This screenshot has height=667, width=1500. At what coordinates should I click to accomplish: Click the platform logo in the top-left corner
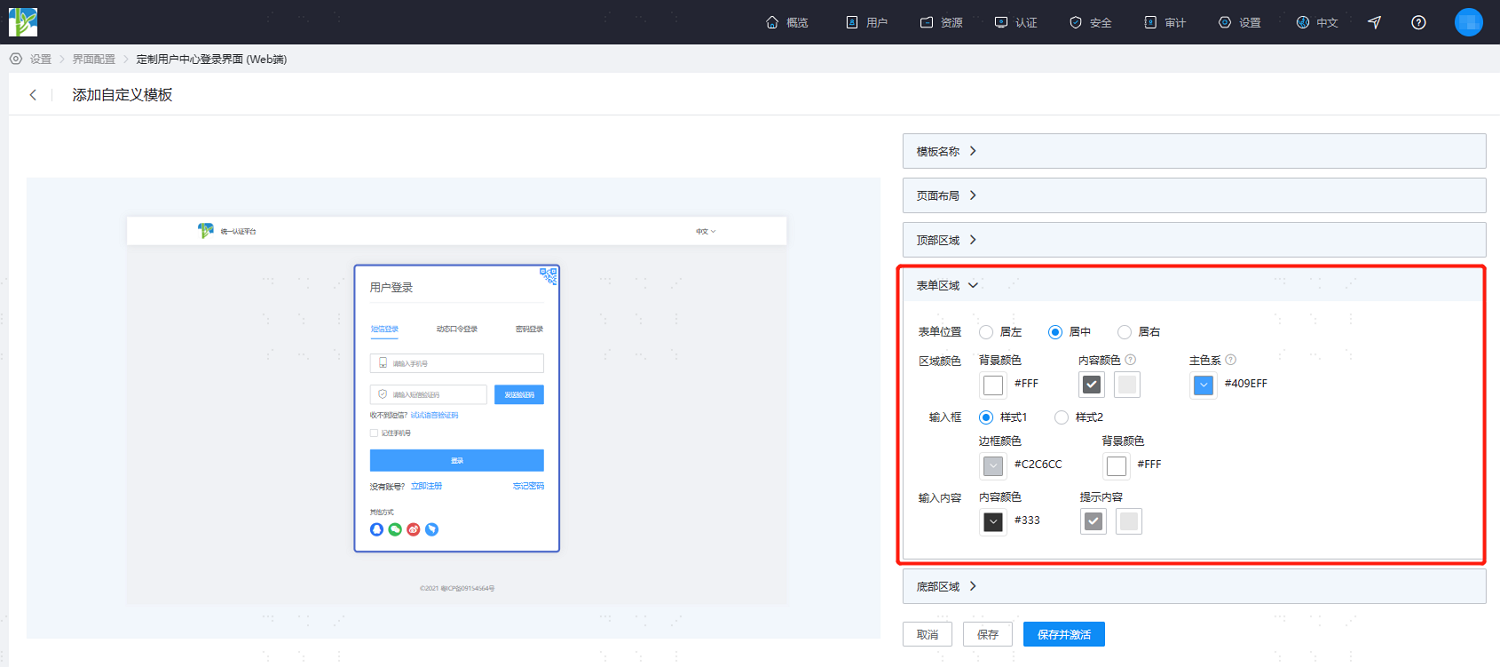point(23,22)
